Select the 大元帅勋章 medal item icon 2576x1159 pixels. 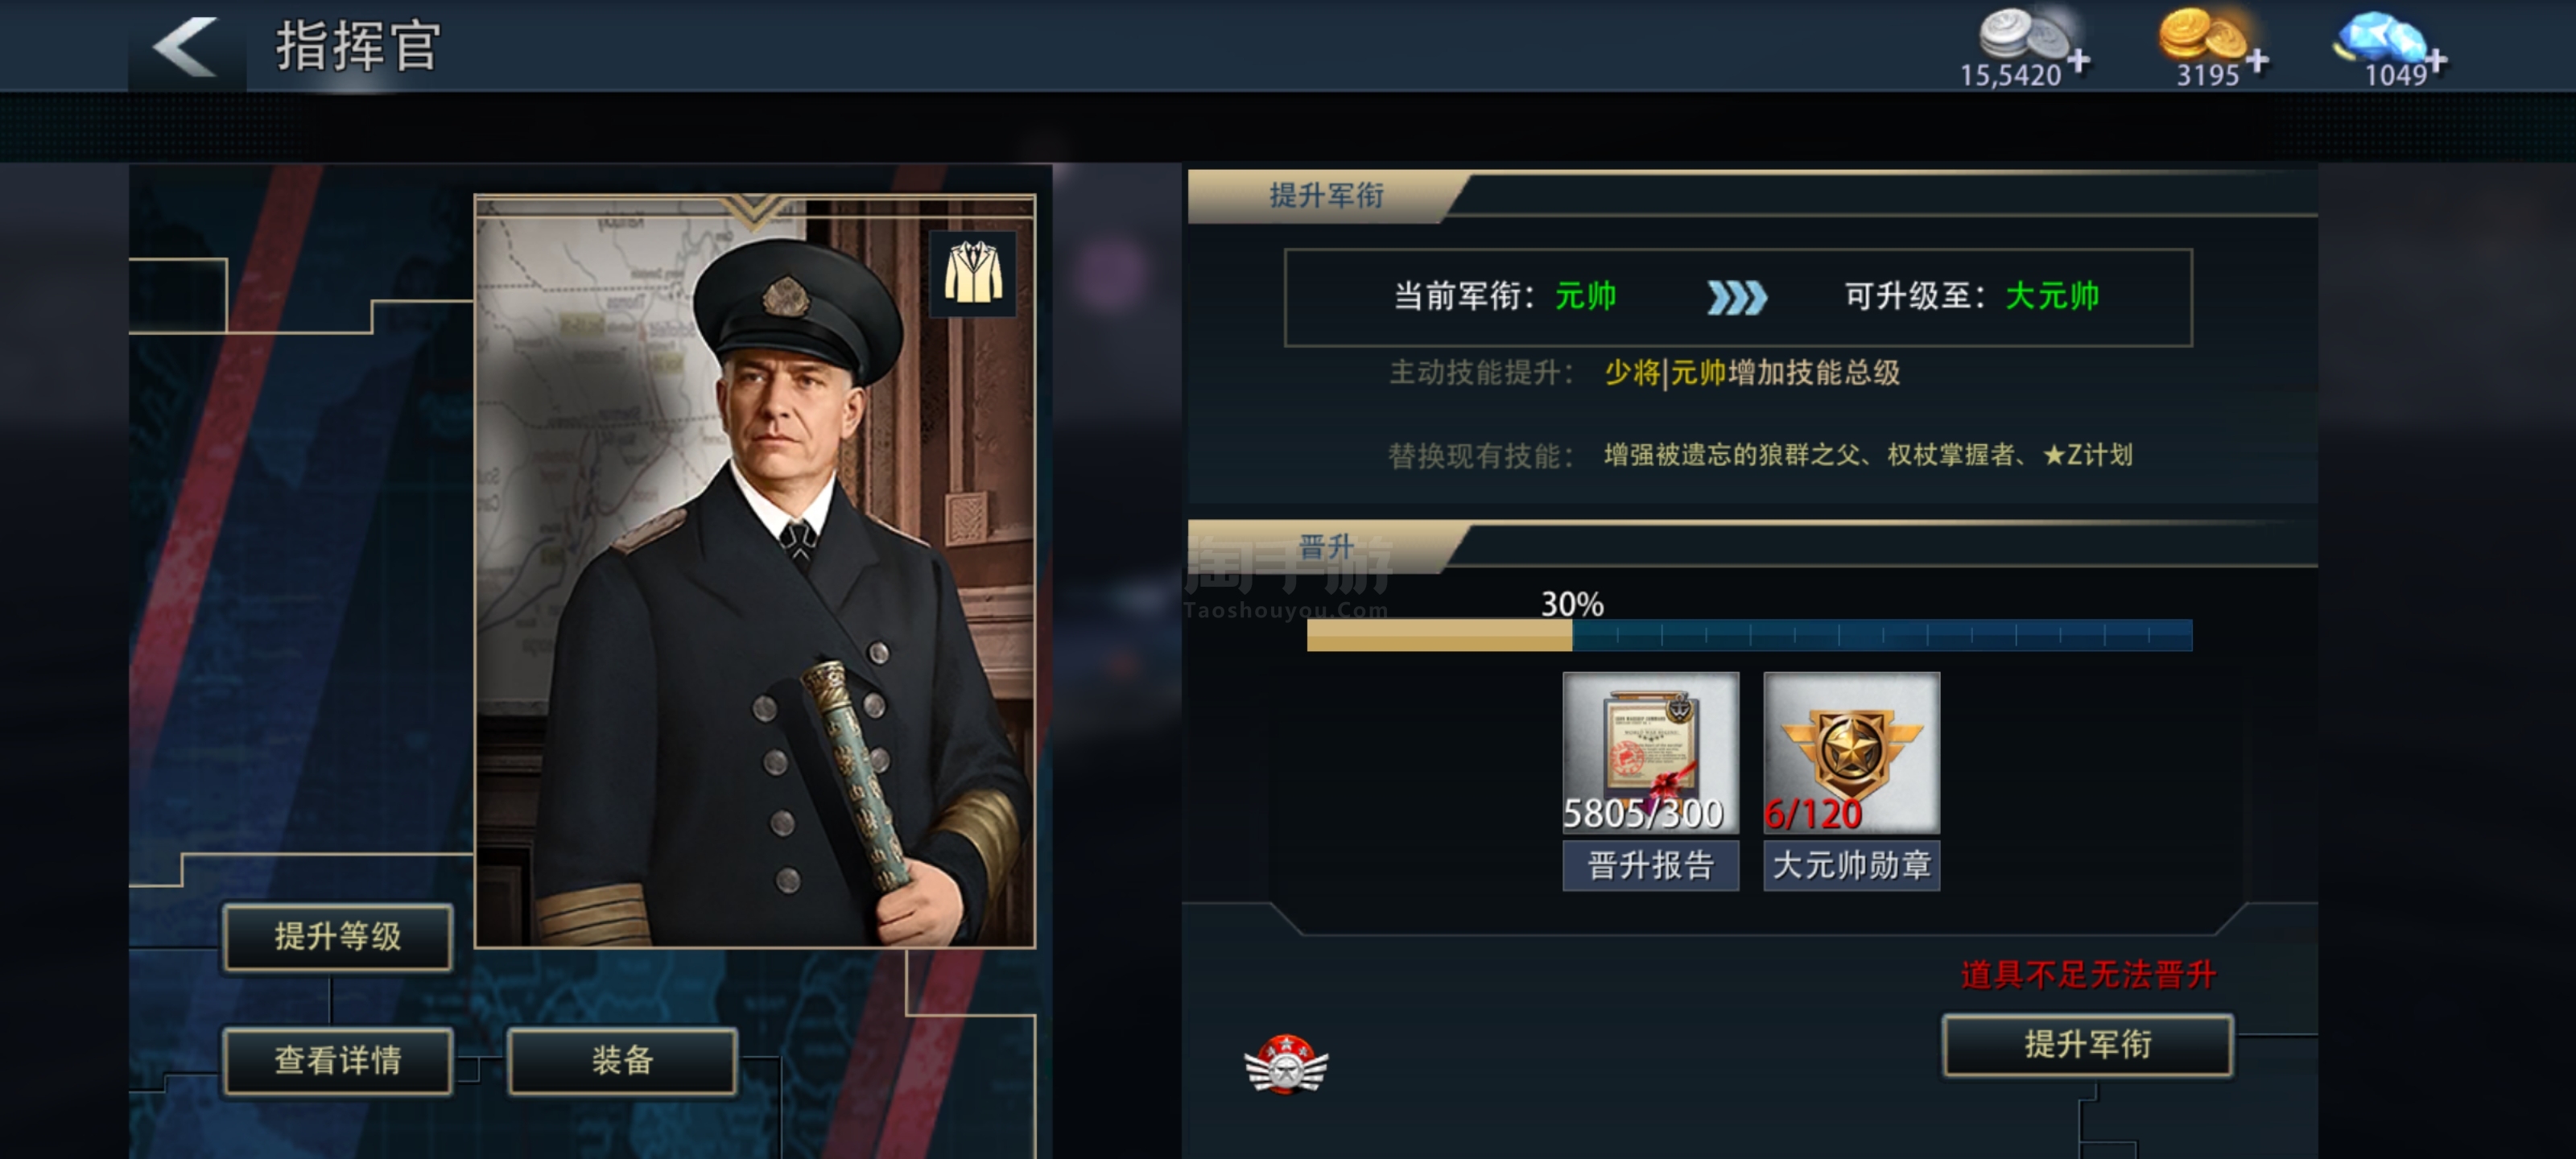tap(1851, 753)
